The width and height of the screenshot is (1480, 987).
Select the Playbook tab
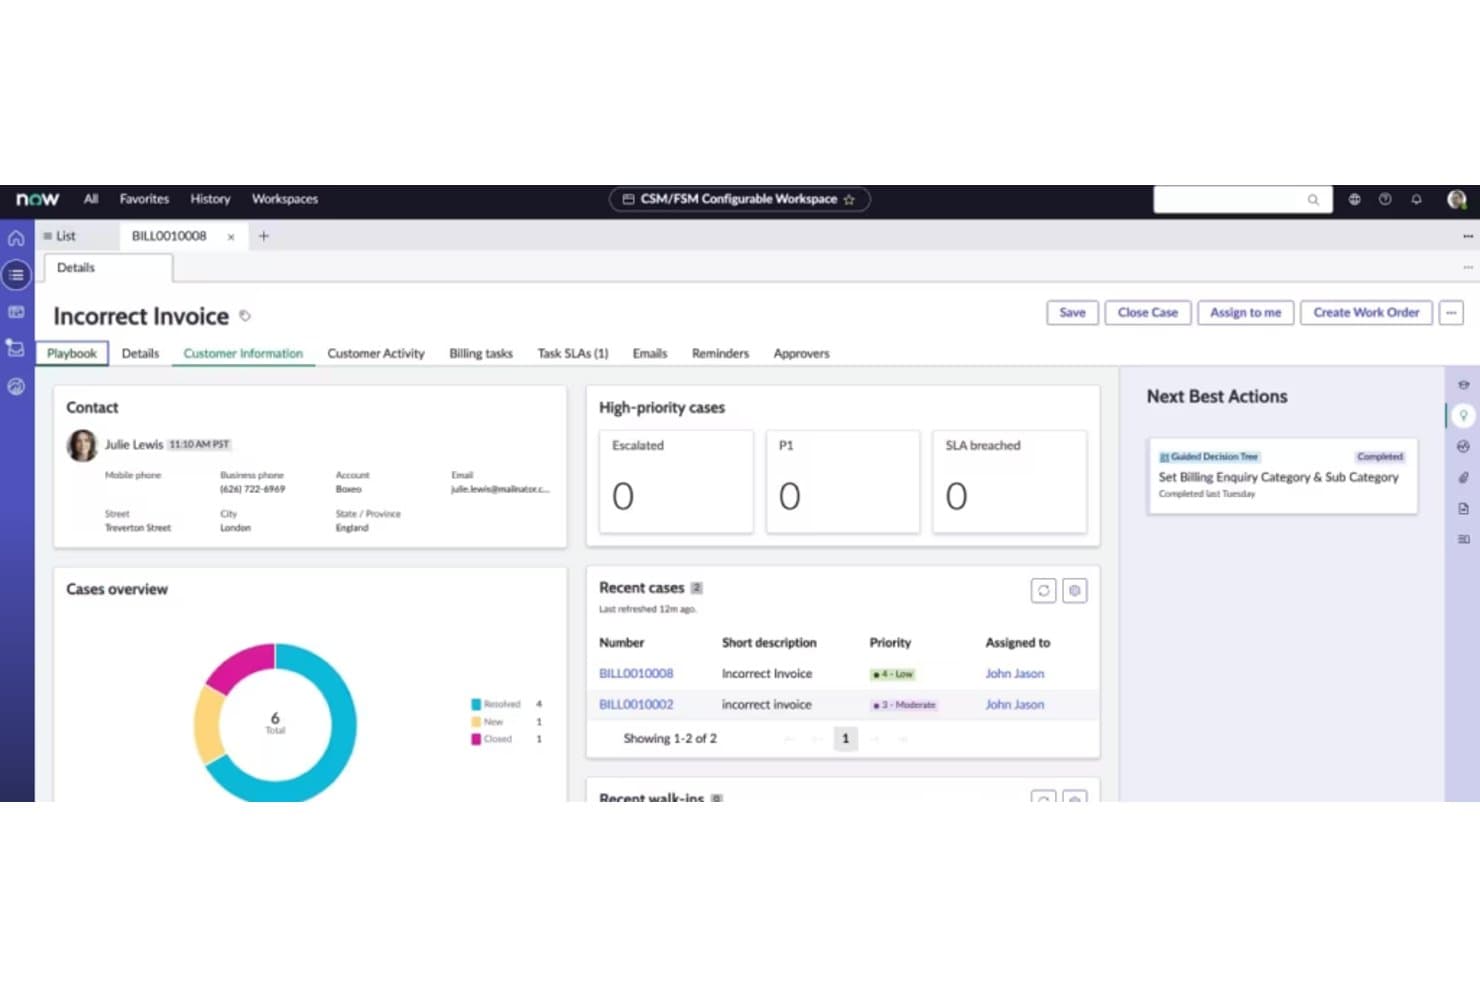pos(72,353)
